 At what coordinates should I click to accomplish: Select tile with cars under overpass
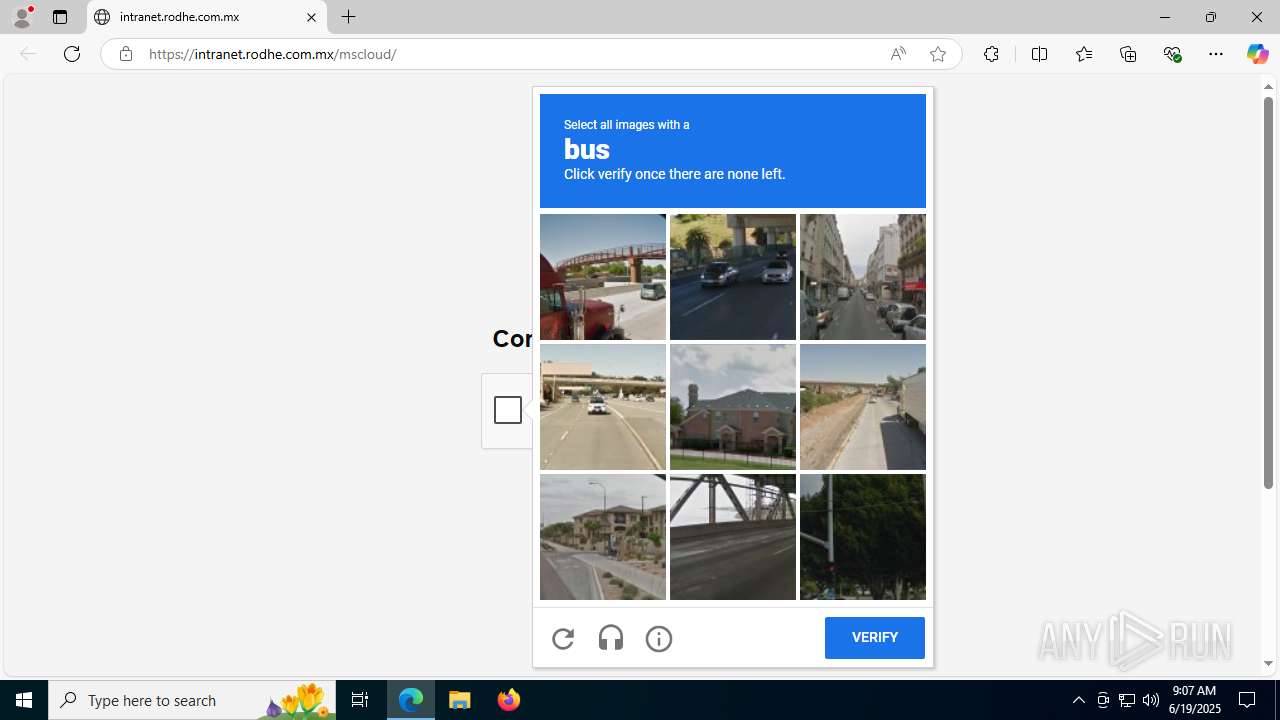click(x=733, y=277)
